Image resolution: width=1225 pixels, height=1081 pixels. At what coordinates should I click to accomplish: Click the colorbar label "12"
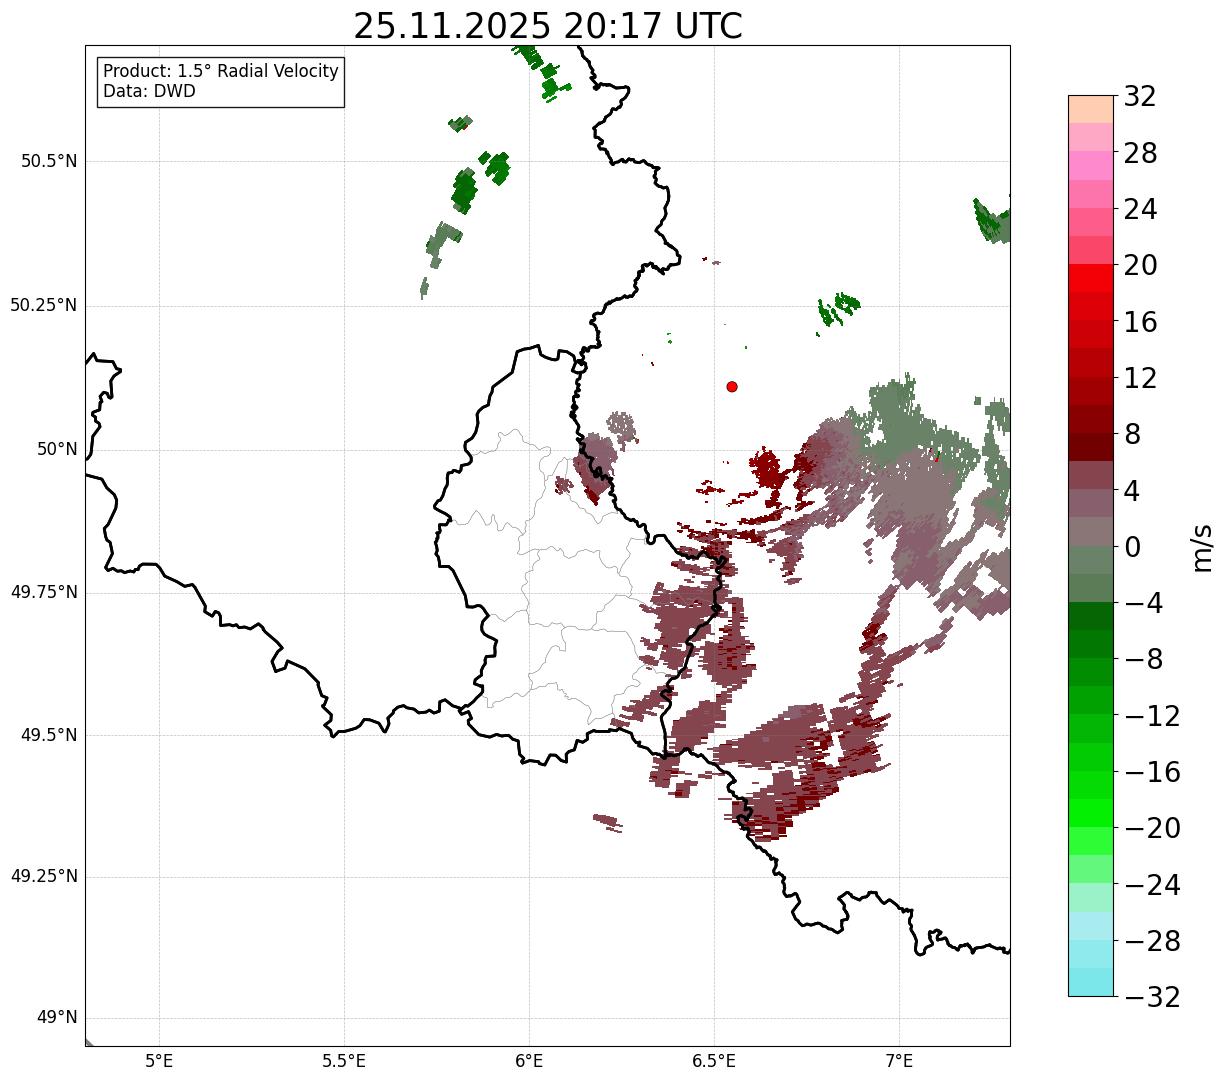[1140, 379]
